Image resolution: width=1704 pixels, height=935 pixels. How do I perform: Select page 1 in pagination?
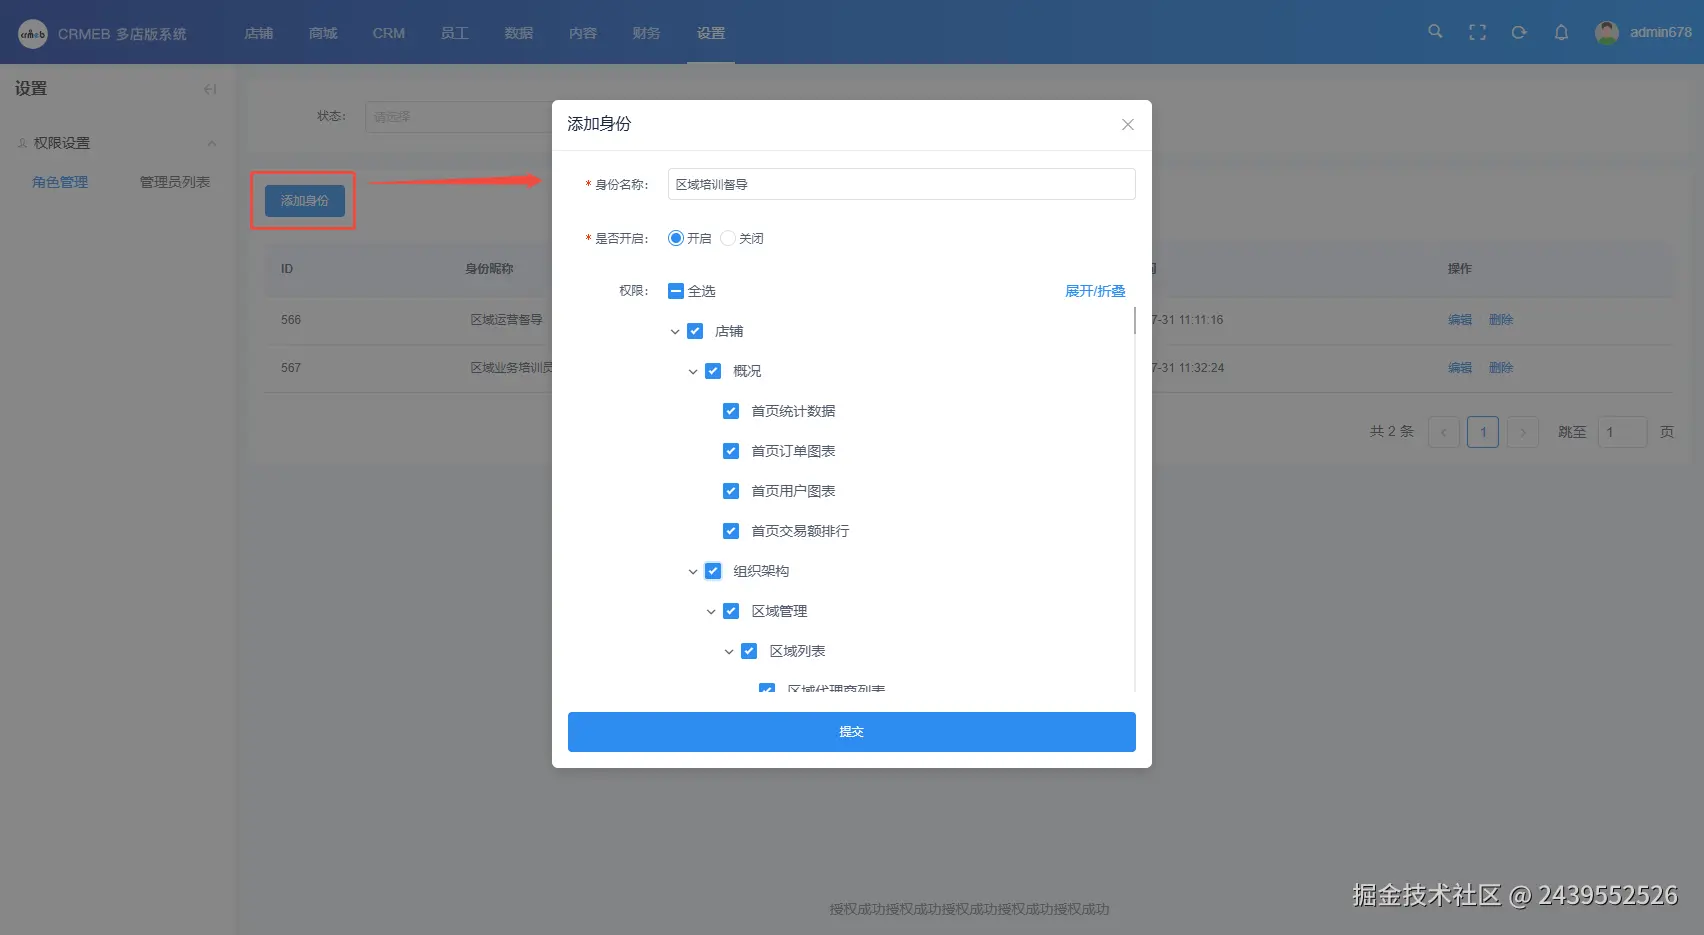click(1483, 432)
